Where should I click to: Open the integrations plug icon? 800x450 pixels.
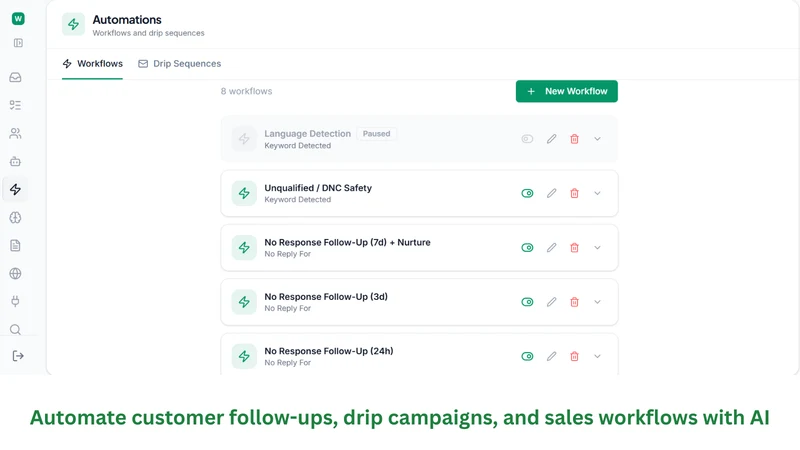[15, 302]
